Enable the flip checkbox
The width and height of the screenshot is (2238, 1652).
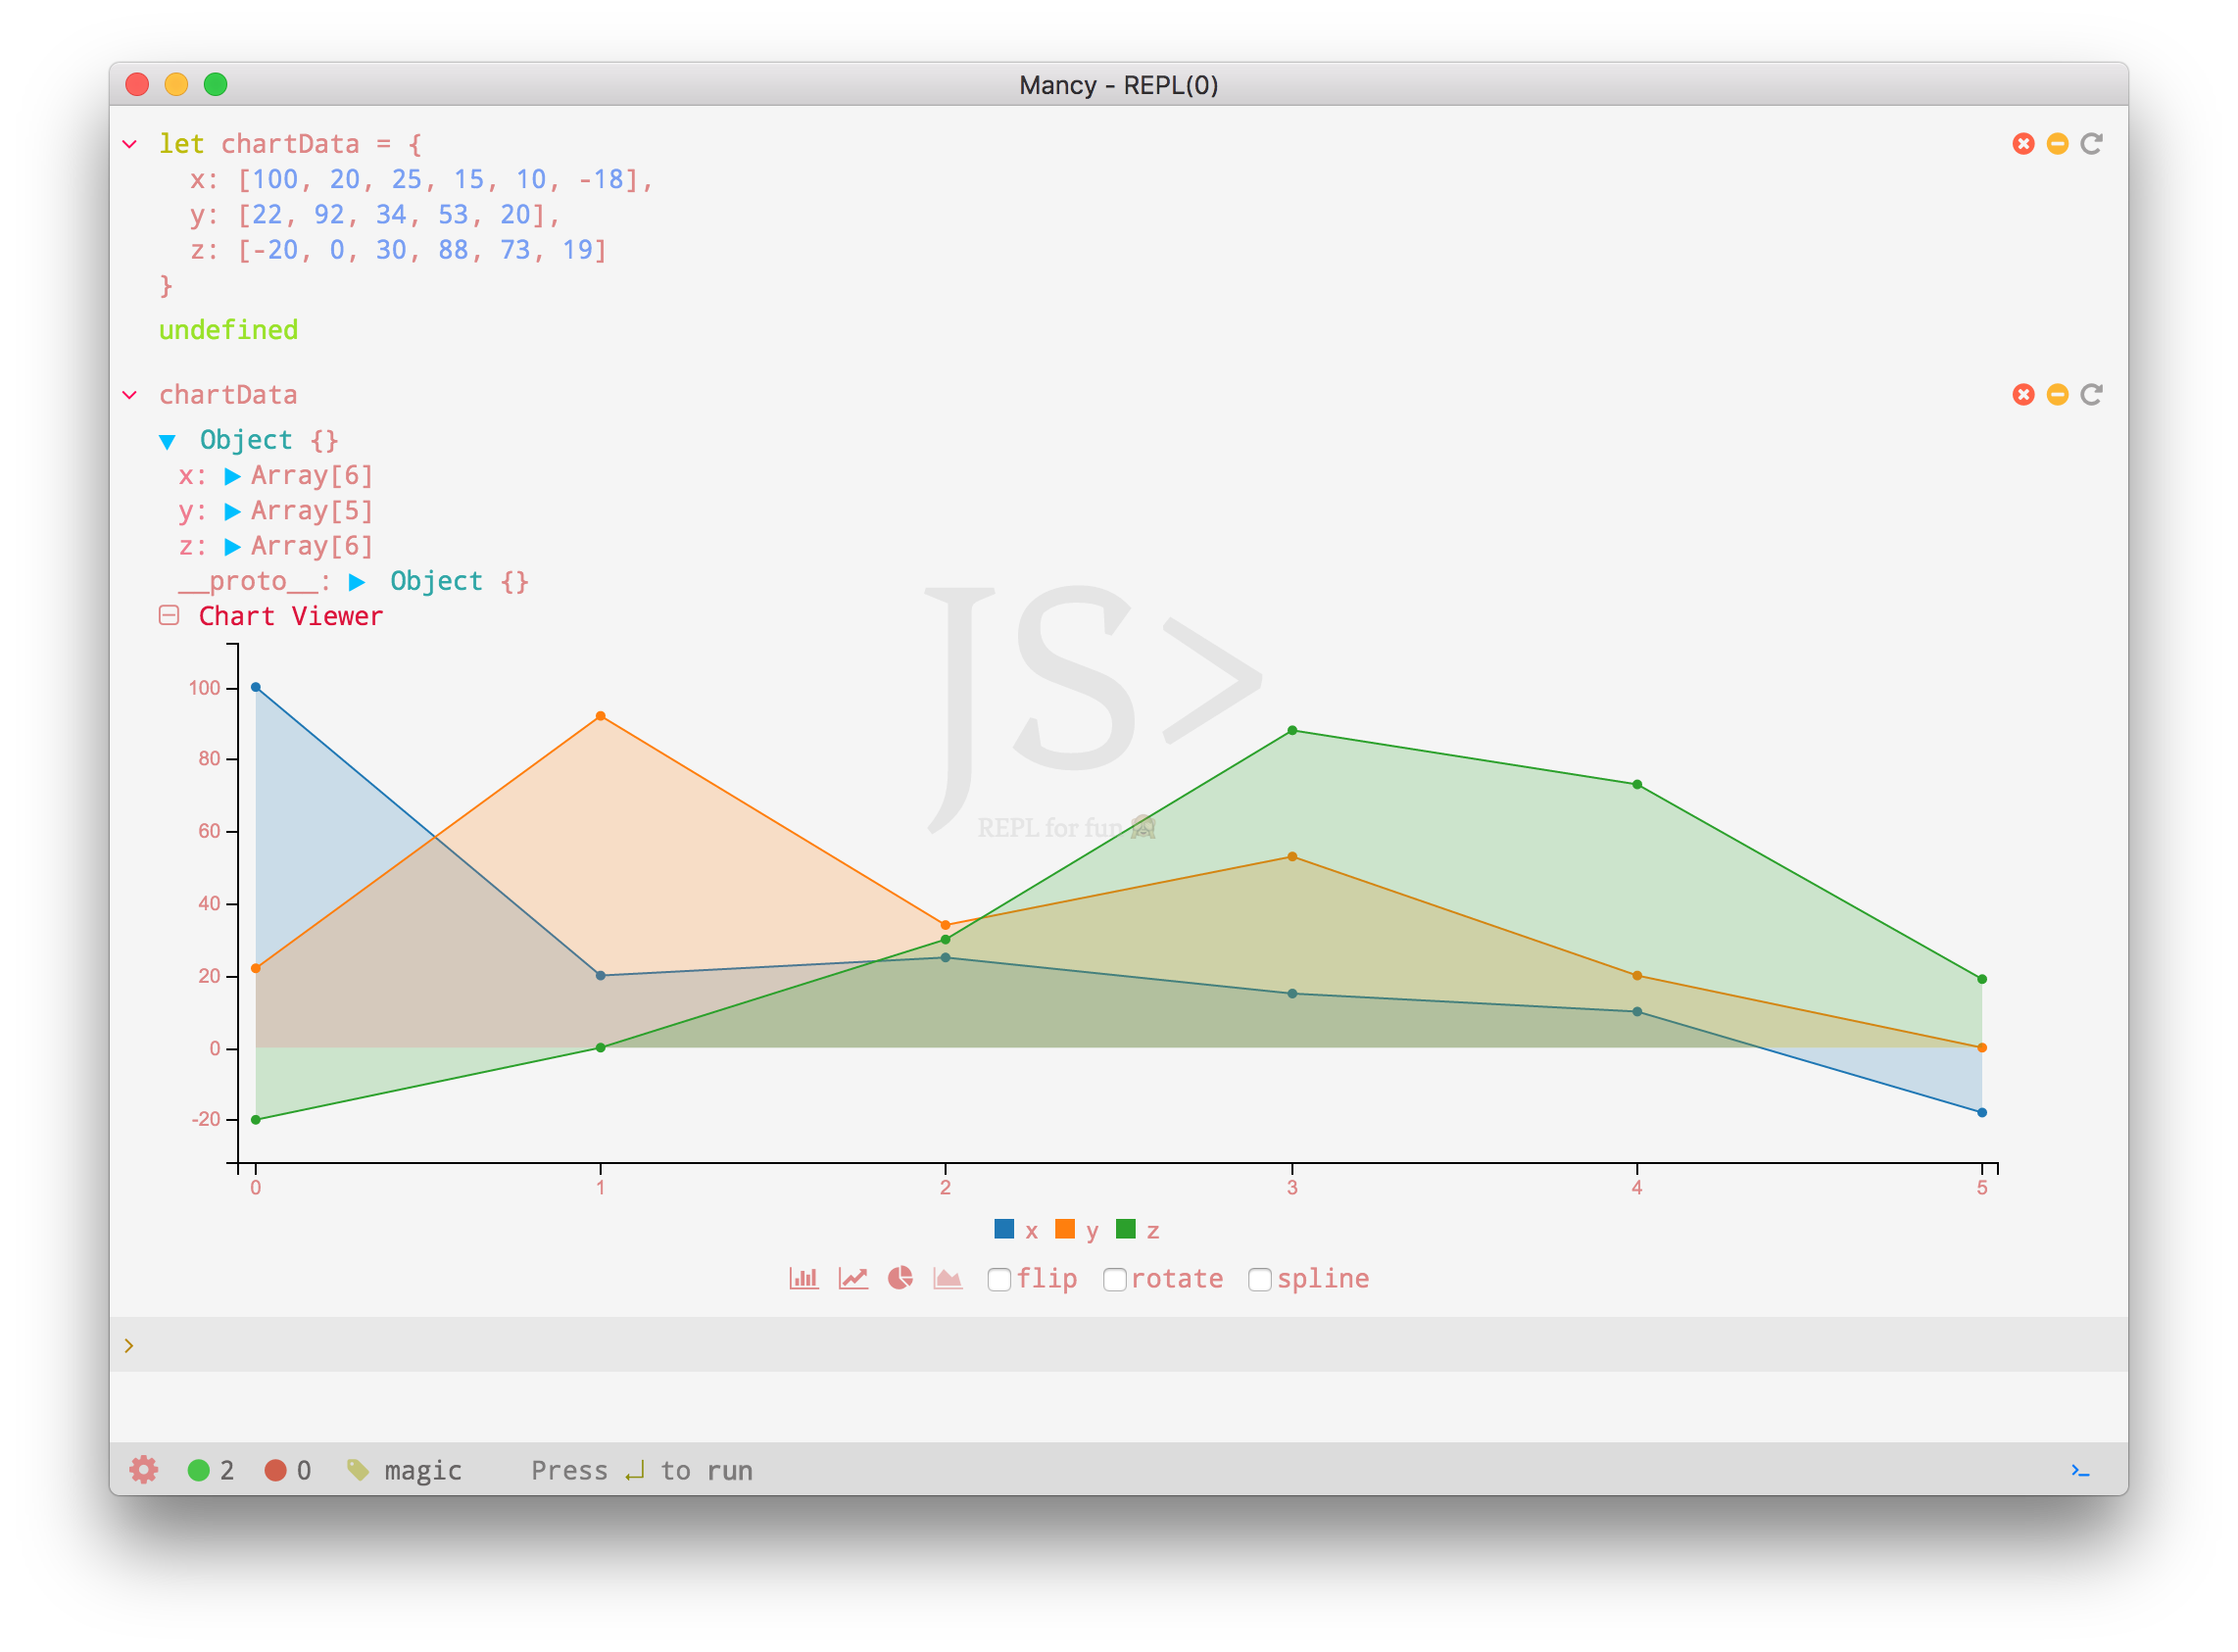point(999,1280)
